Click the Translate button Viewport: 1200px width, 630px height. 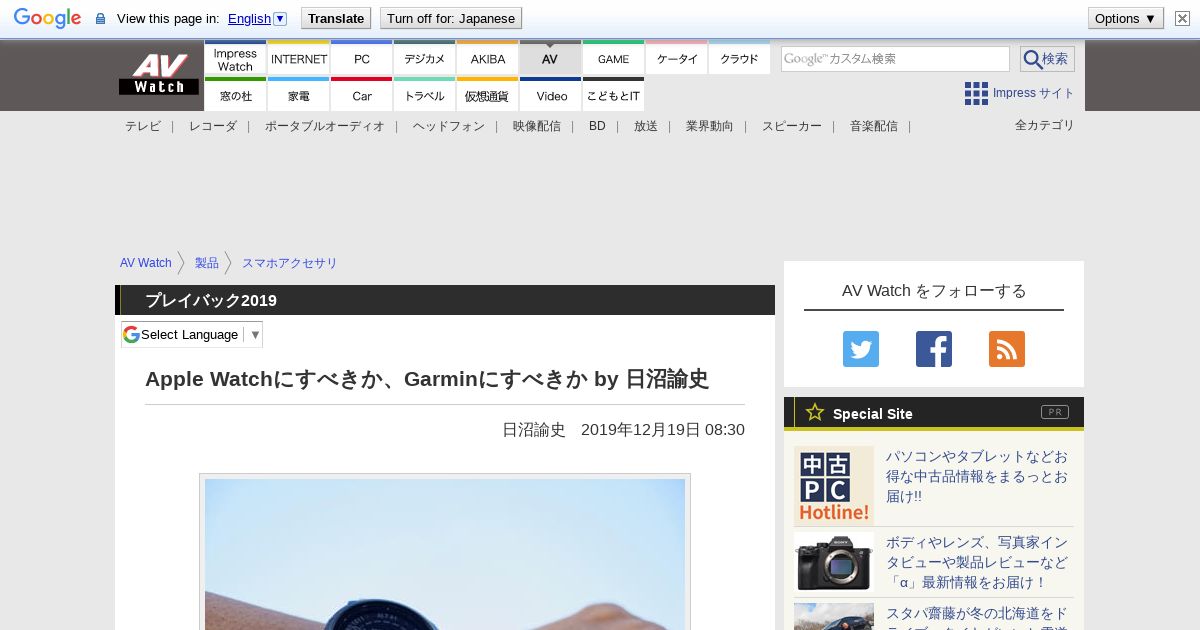tap(335, 18)
